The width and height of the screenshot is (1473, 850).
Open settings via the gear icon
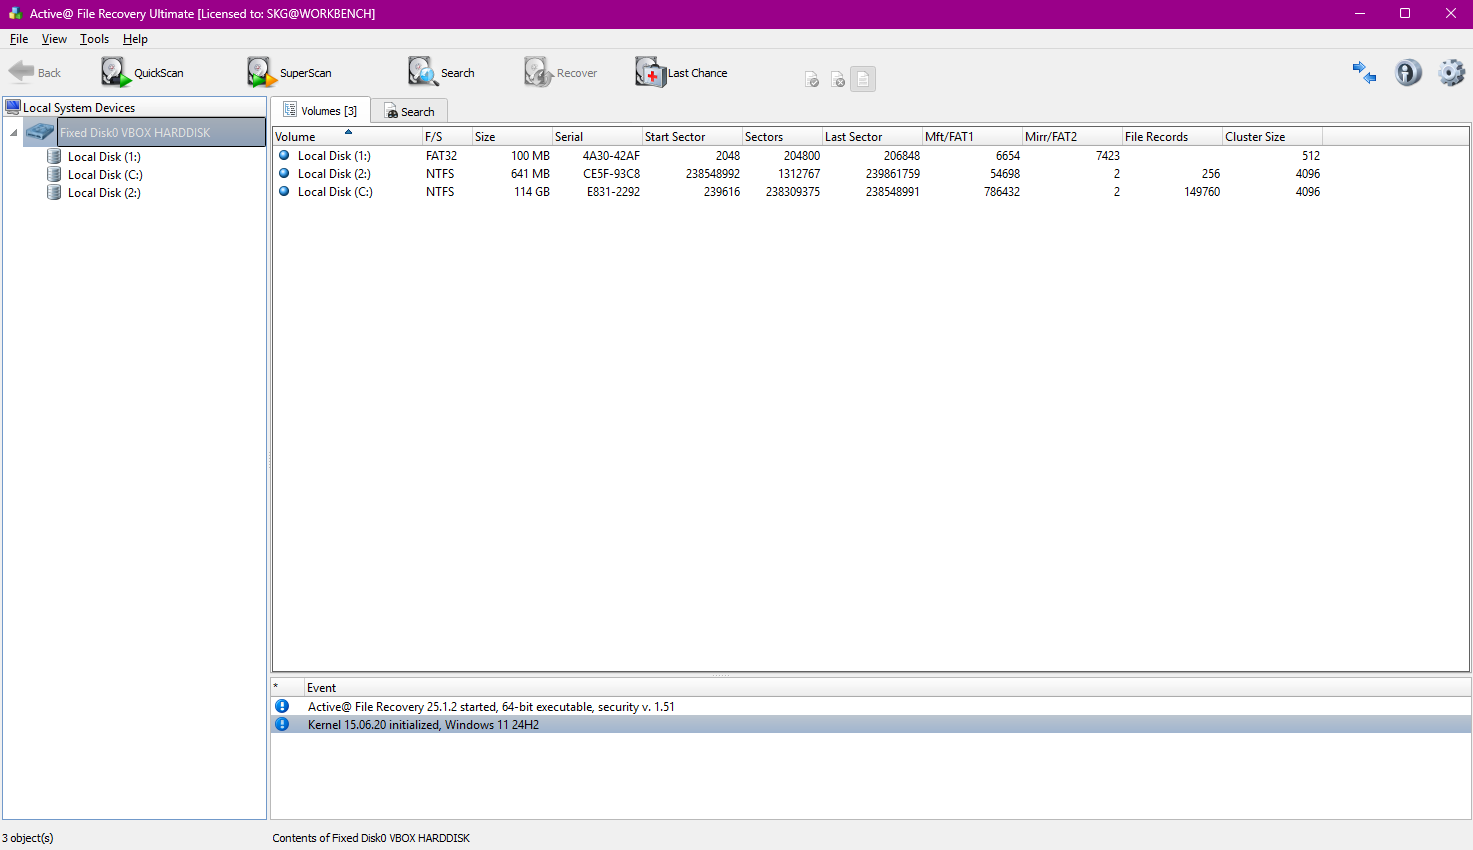pyautogui.click(x=1451, y=72)
